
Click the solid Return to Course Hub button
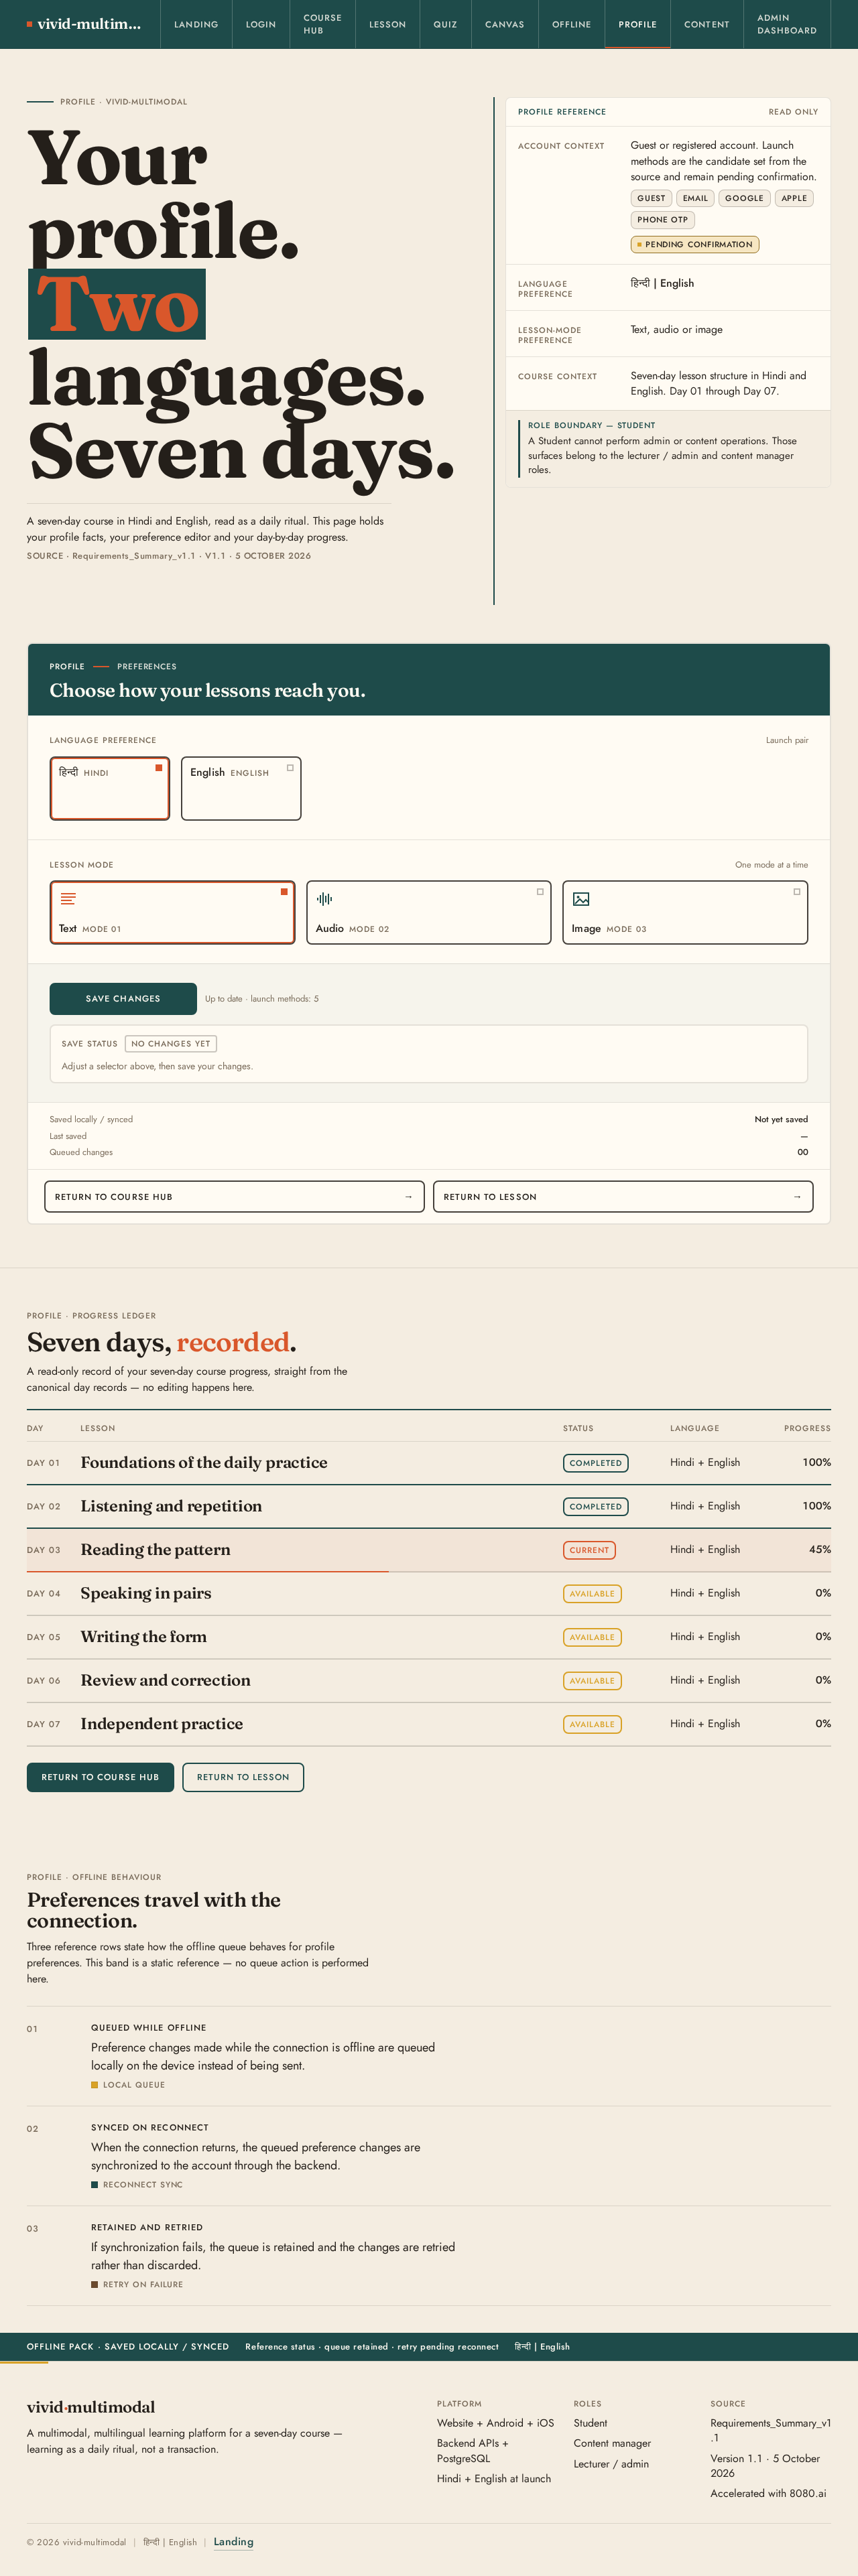100,1777
